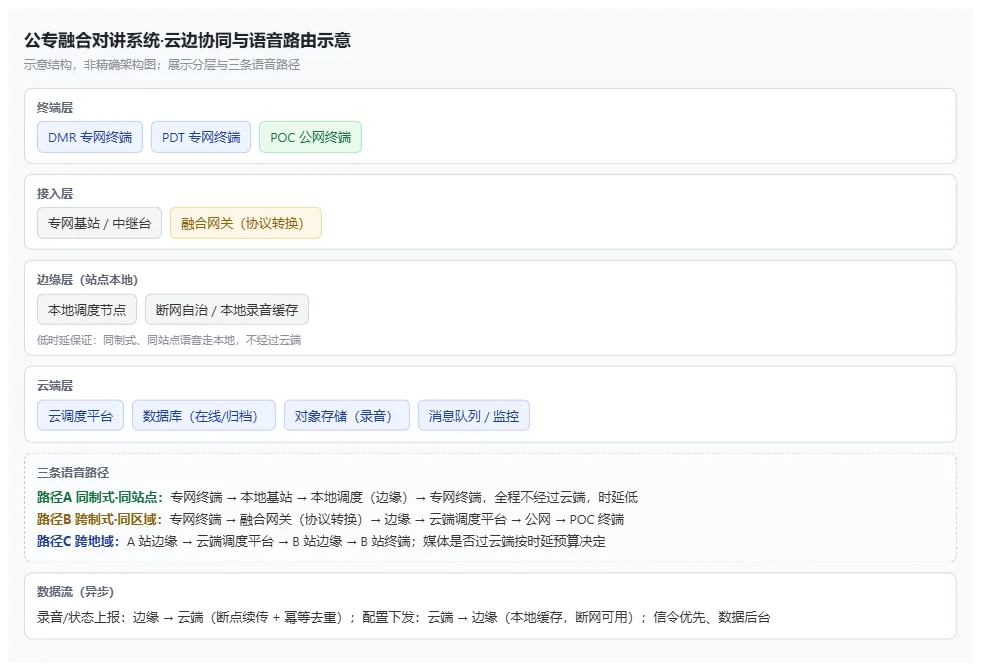Image resolution: width=981 pixels, height=670 pixels.
Task: Click the main title 公专融合对讲系统·云边协同与语音路由示意
Action: click(188, 41)
